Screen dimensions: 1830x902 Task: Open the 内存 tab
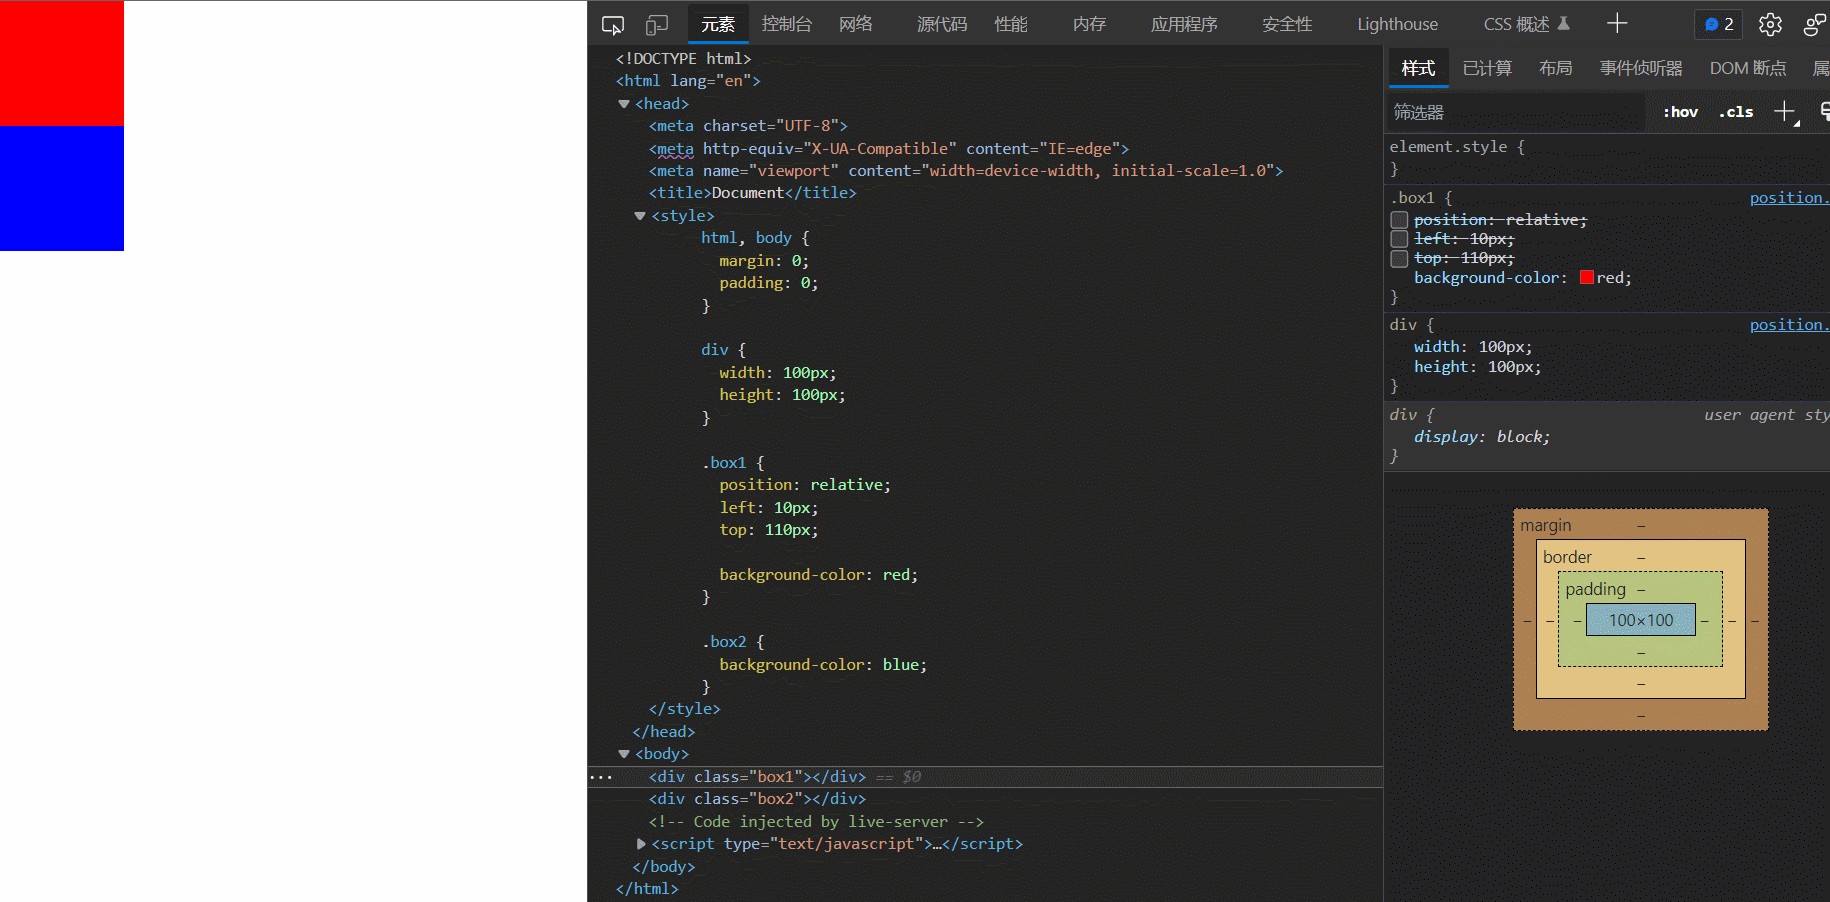pyautogui.click(x=1089, y=24)
